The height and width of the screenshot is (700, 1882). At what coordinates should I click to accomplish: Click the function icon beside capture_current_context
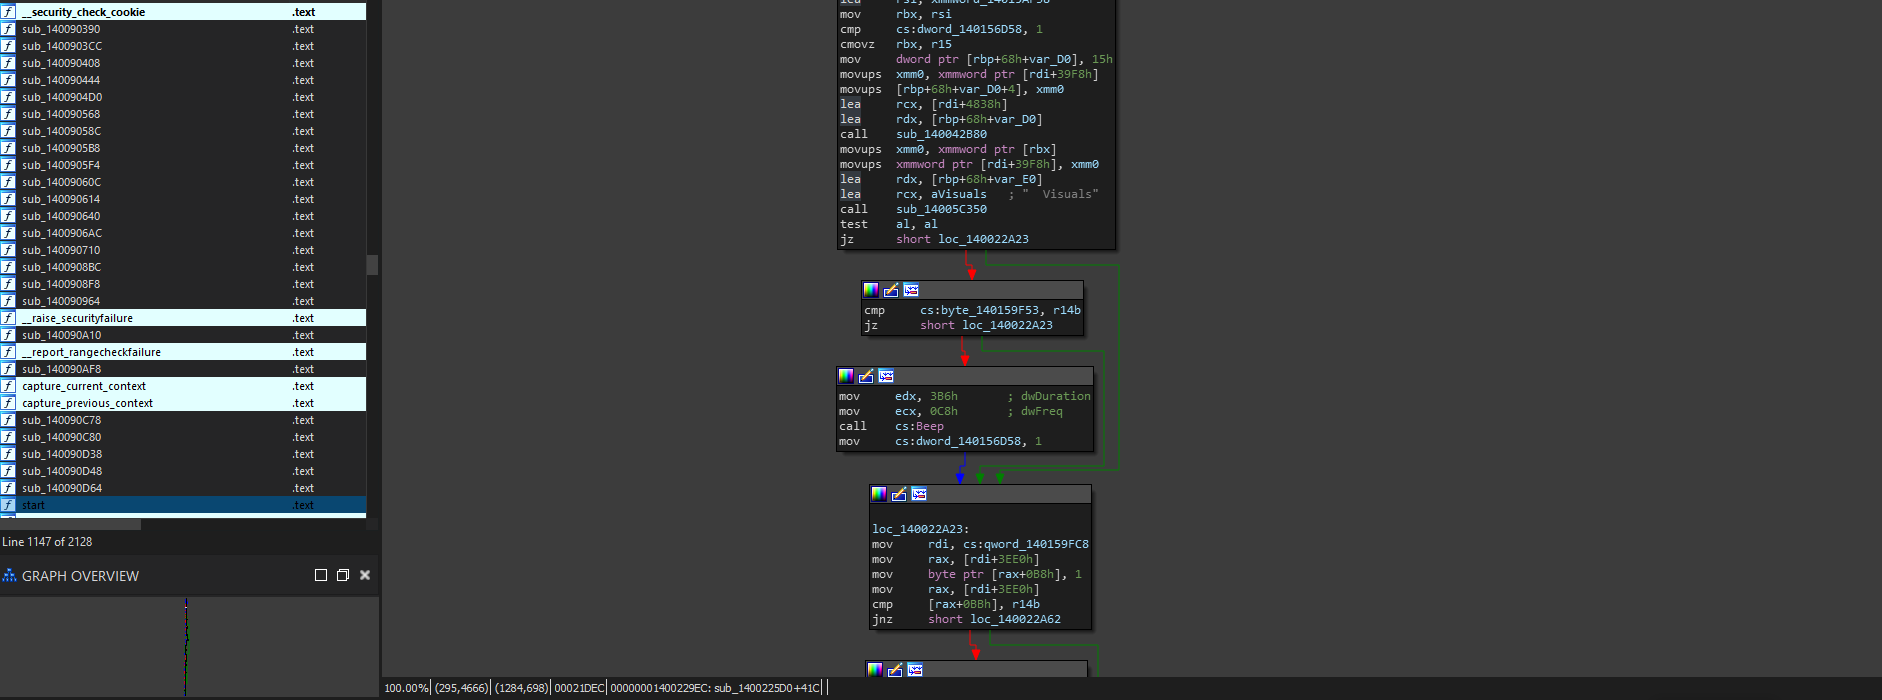(8, 386)
